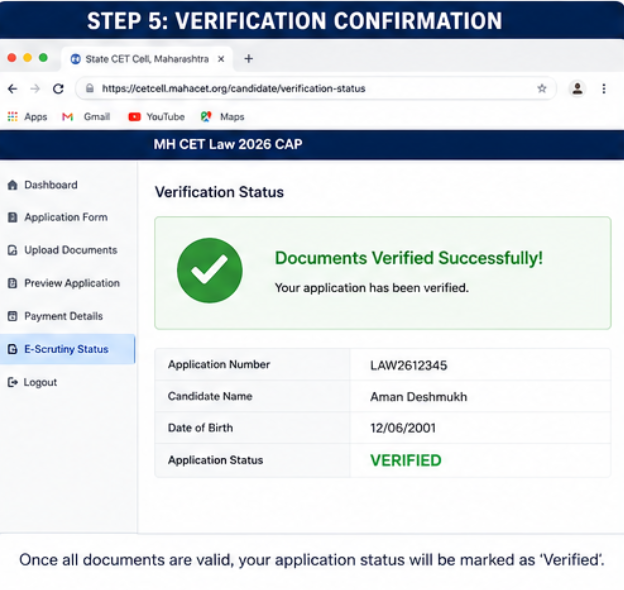
Task: Click the green checkmark circle
Action: point(210,271)
